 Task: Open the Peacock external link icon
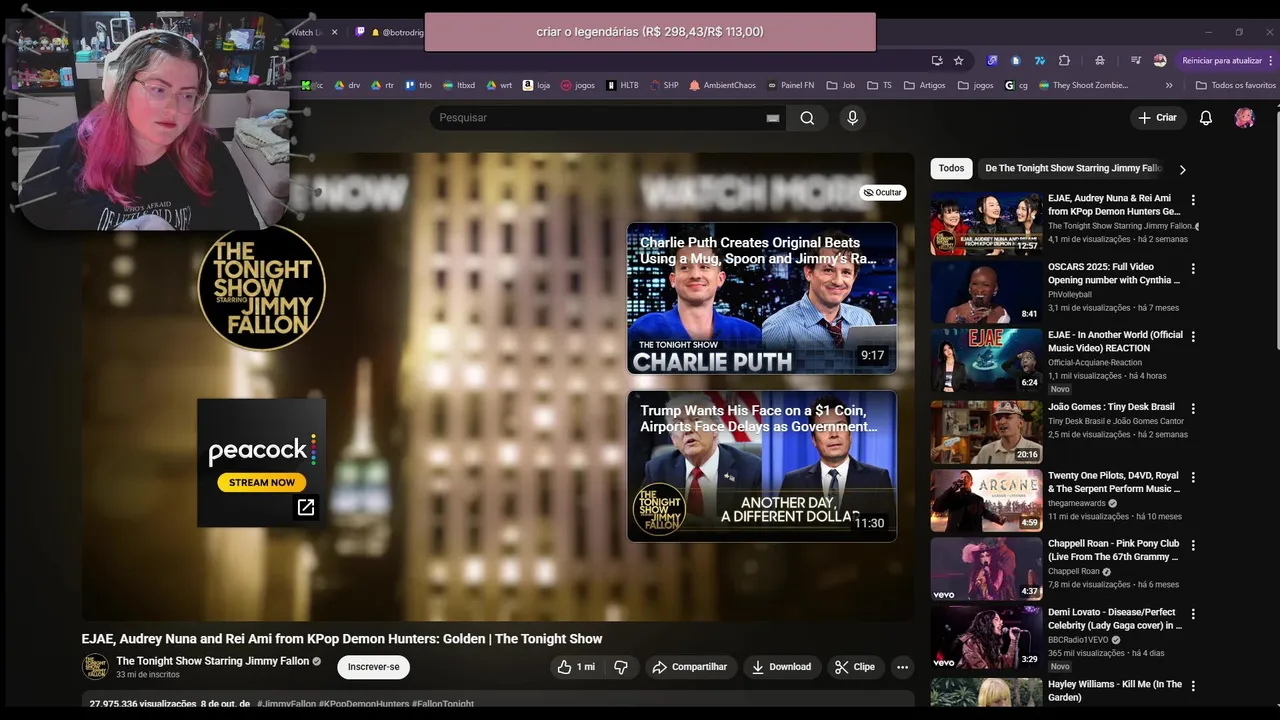pos(306,508)
